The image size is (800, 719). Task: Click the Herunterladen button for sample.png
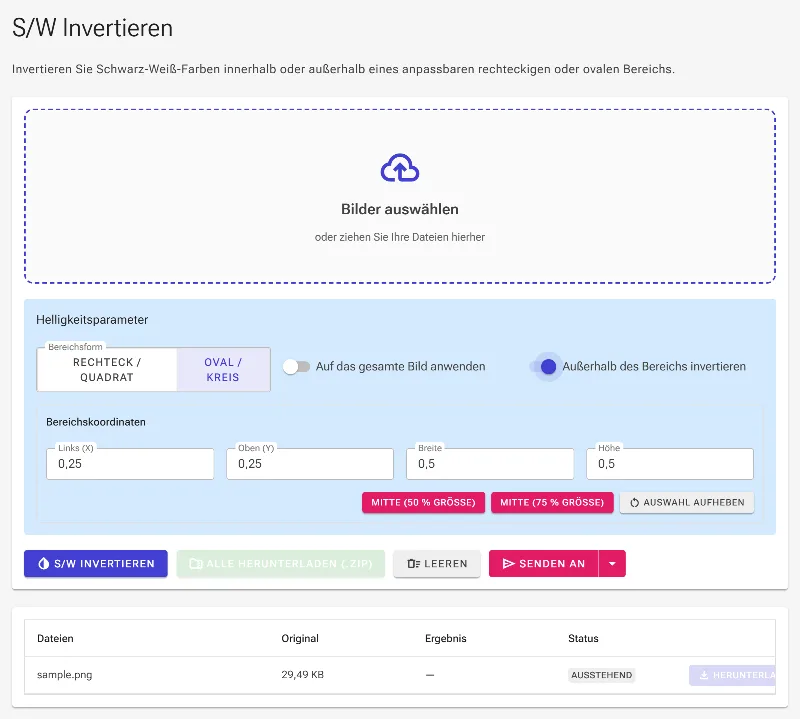pyautogui.click(x=732, y=675)
